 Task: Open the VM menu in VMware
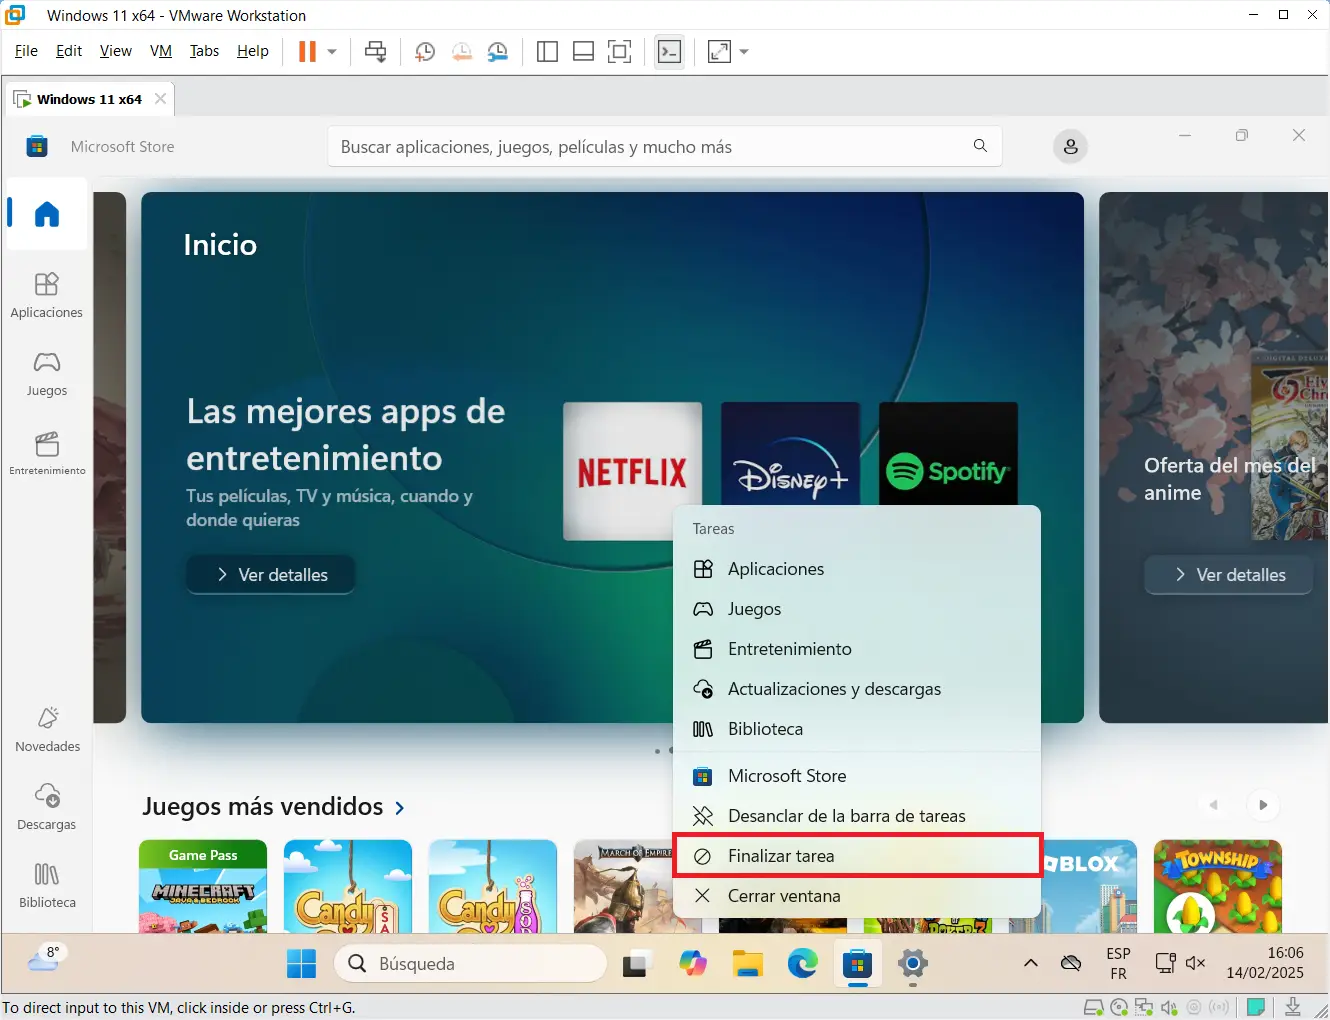click(x=161, y=51)
